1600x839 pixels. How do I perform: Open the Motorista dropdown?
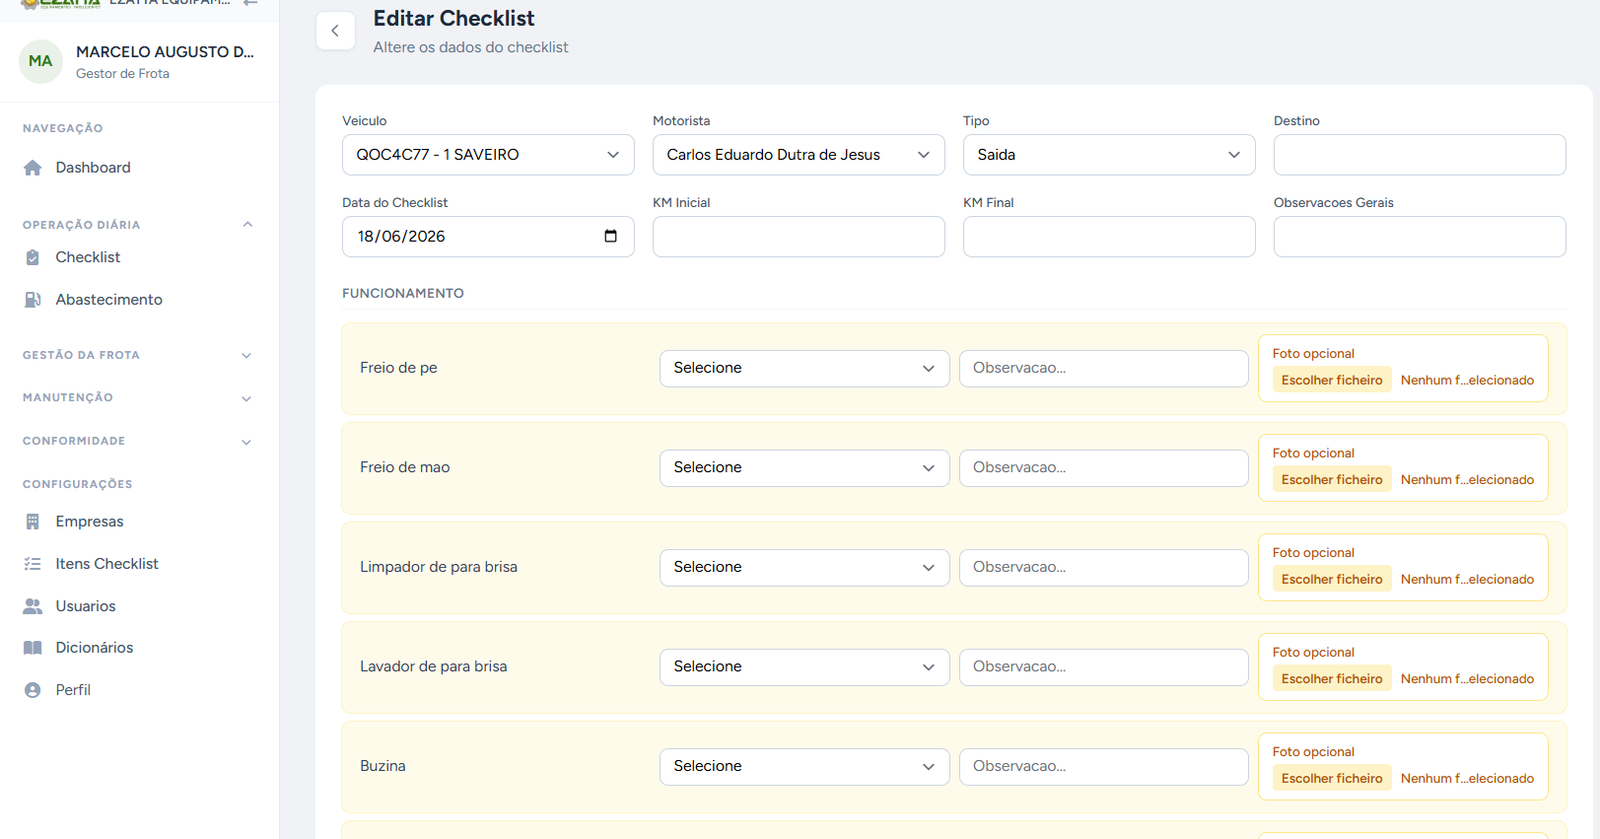[799, 155]
